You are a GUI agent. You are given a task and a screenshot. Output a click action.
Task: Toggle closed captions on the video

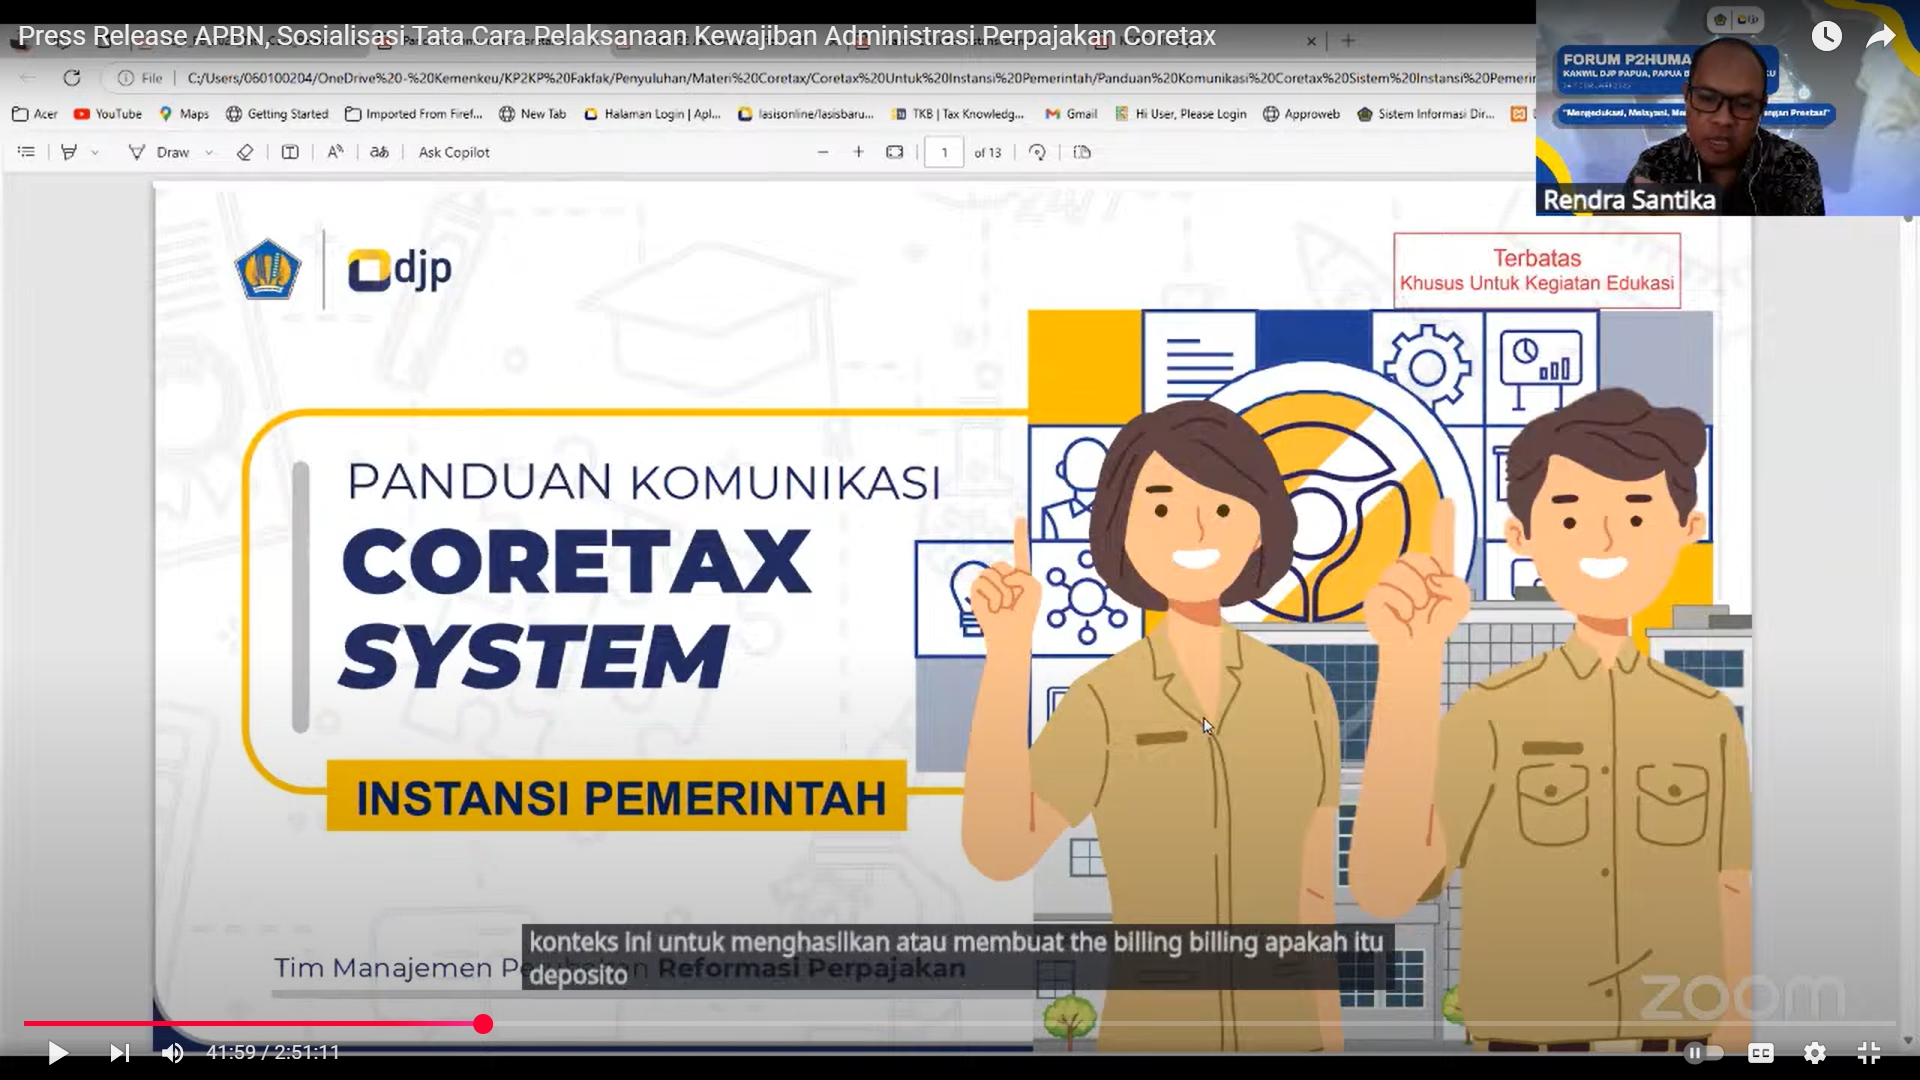pos(1760,1052)
